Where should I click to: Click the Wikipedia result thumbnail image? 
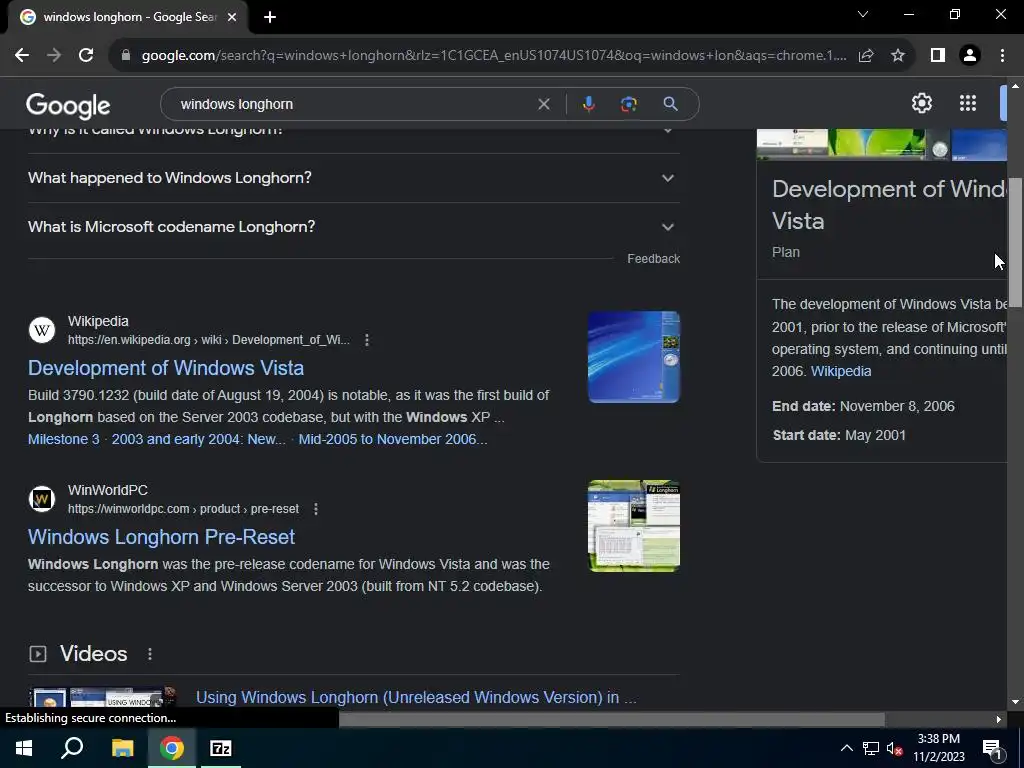[x=633, y=357]
